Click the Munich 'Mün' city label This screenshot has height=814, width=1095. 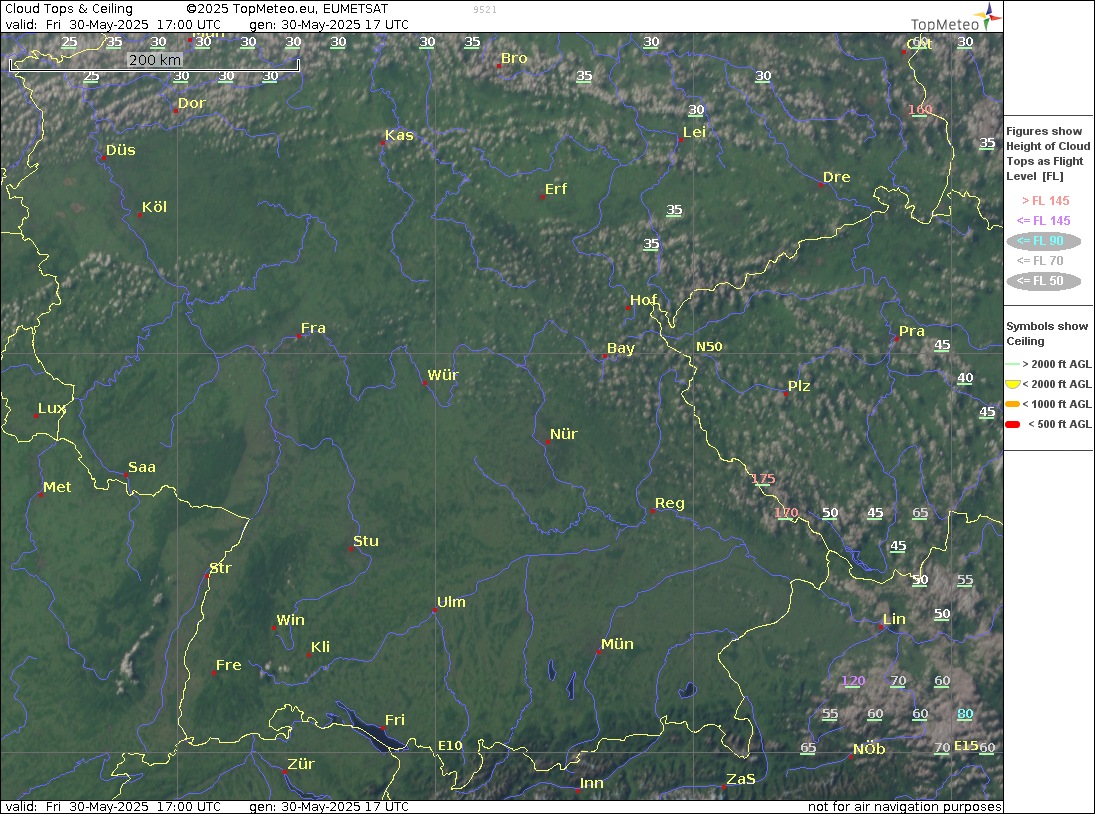[617, 644]
